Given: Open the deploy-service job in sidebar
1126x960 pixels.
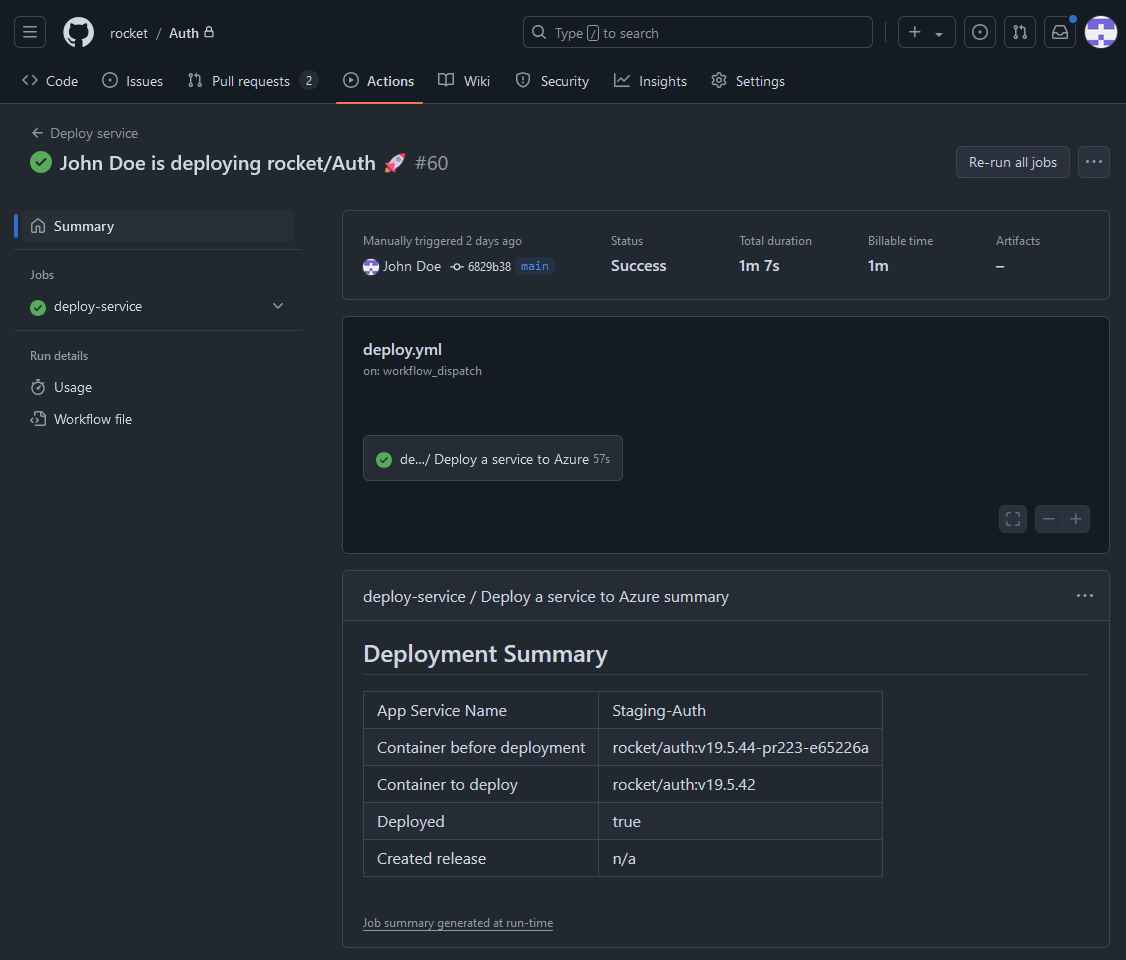Looking at the screenshot, I should 98,307.
